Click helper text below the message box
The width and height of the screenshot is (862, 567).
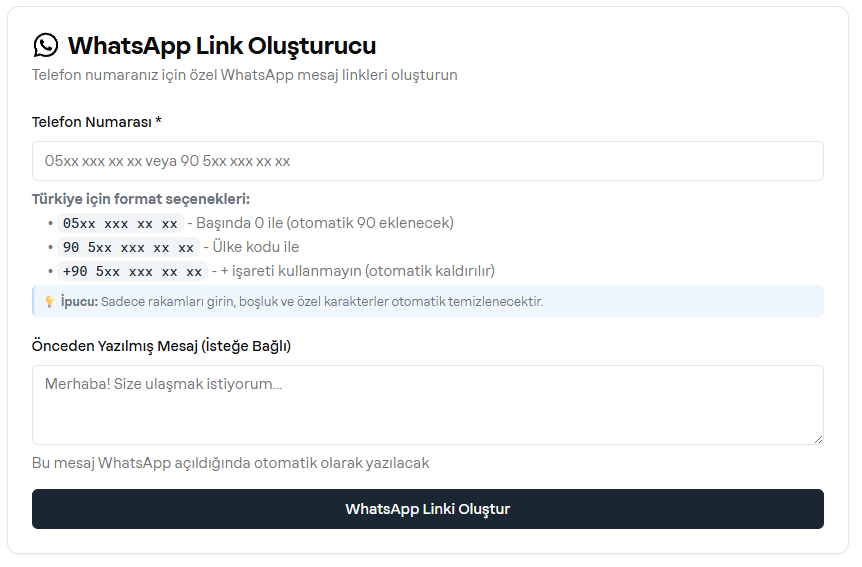click(x=230, y=463)
